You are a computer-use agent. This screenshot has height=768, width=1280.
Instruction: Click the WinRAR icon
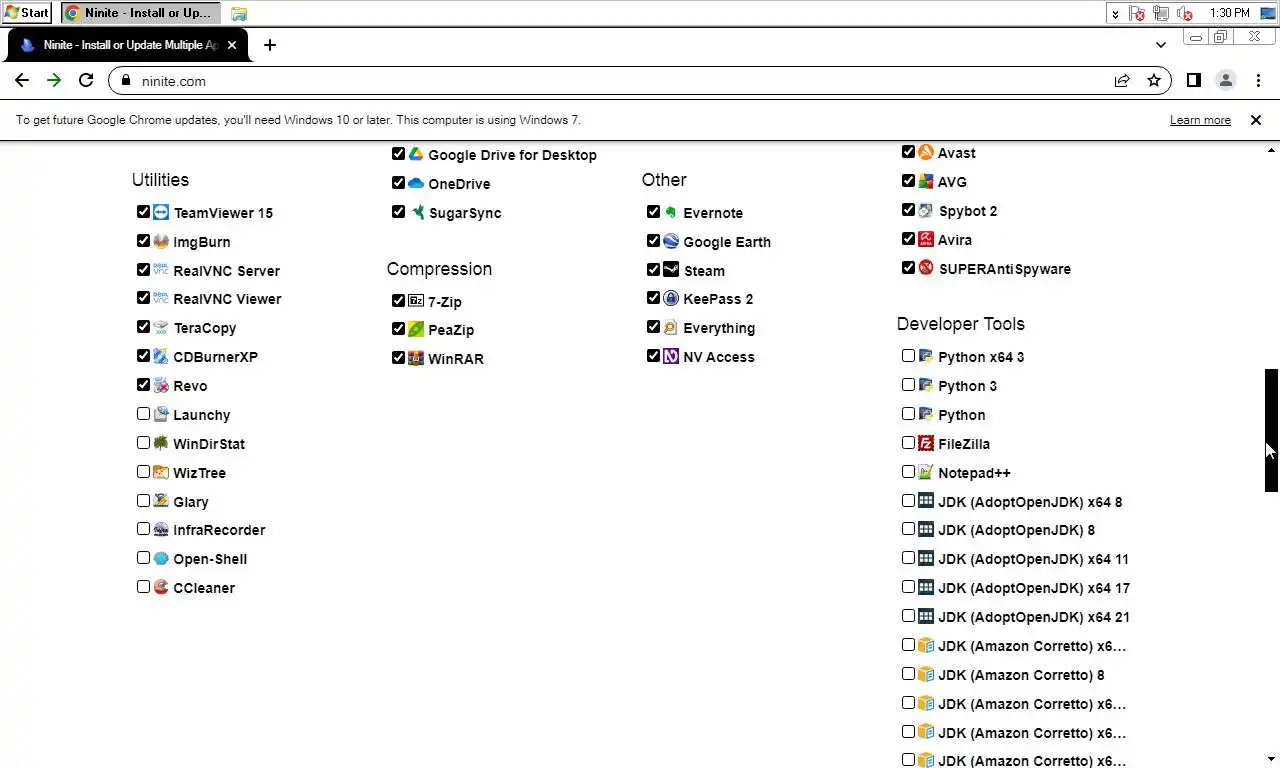[416, 358]
